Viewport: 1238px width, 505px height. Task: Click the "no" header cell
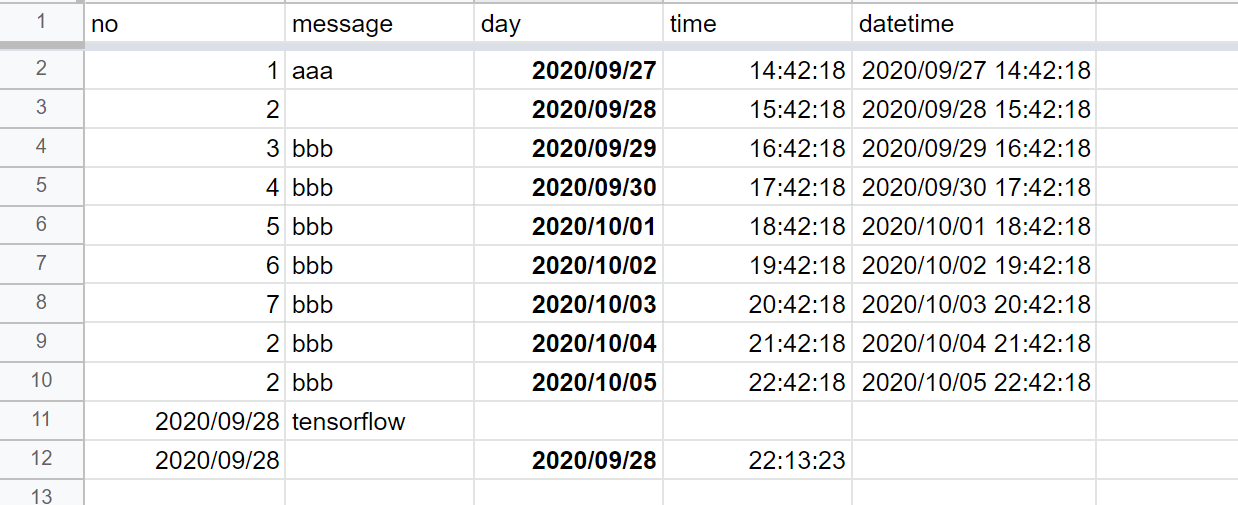(x=184, y=24)
